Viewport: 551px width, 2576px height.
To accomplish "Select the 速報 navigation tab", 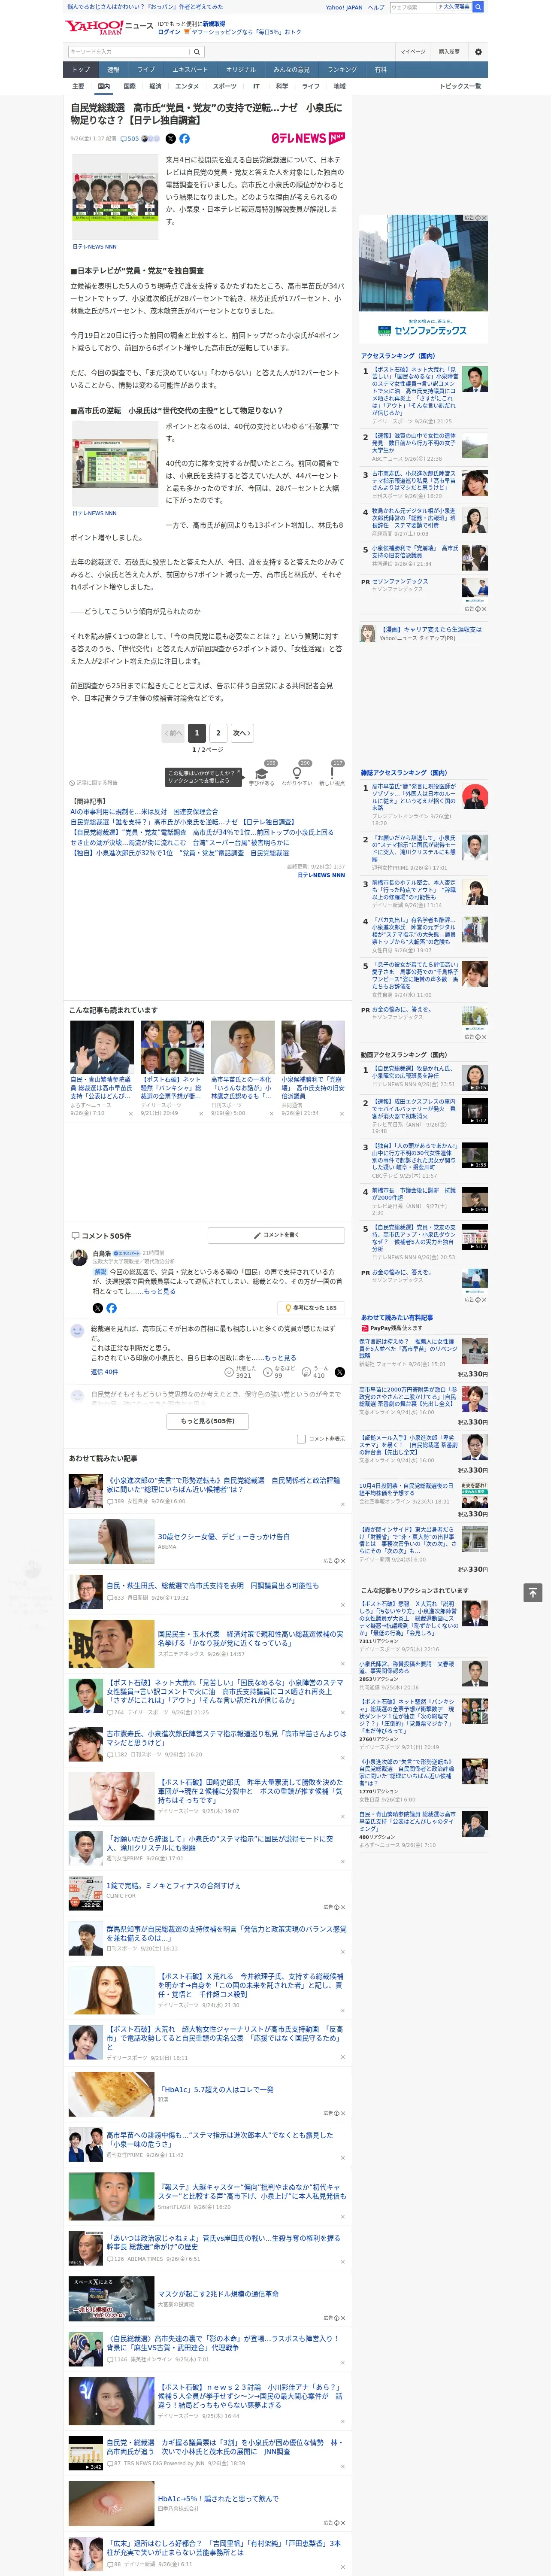I will point(113,69).
